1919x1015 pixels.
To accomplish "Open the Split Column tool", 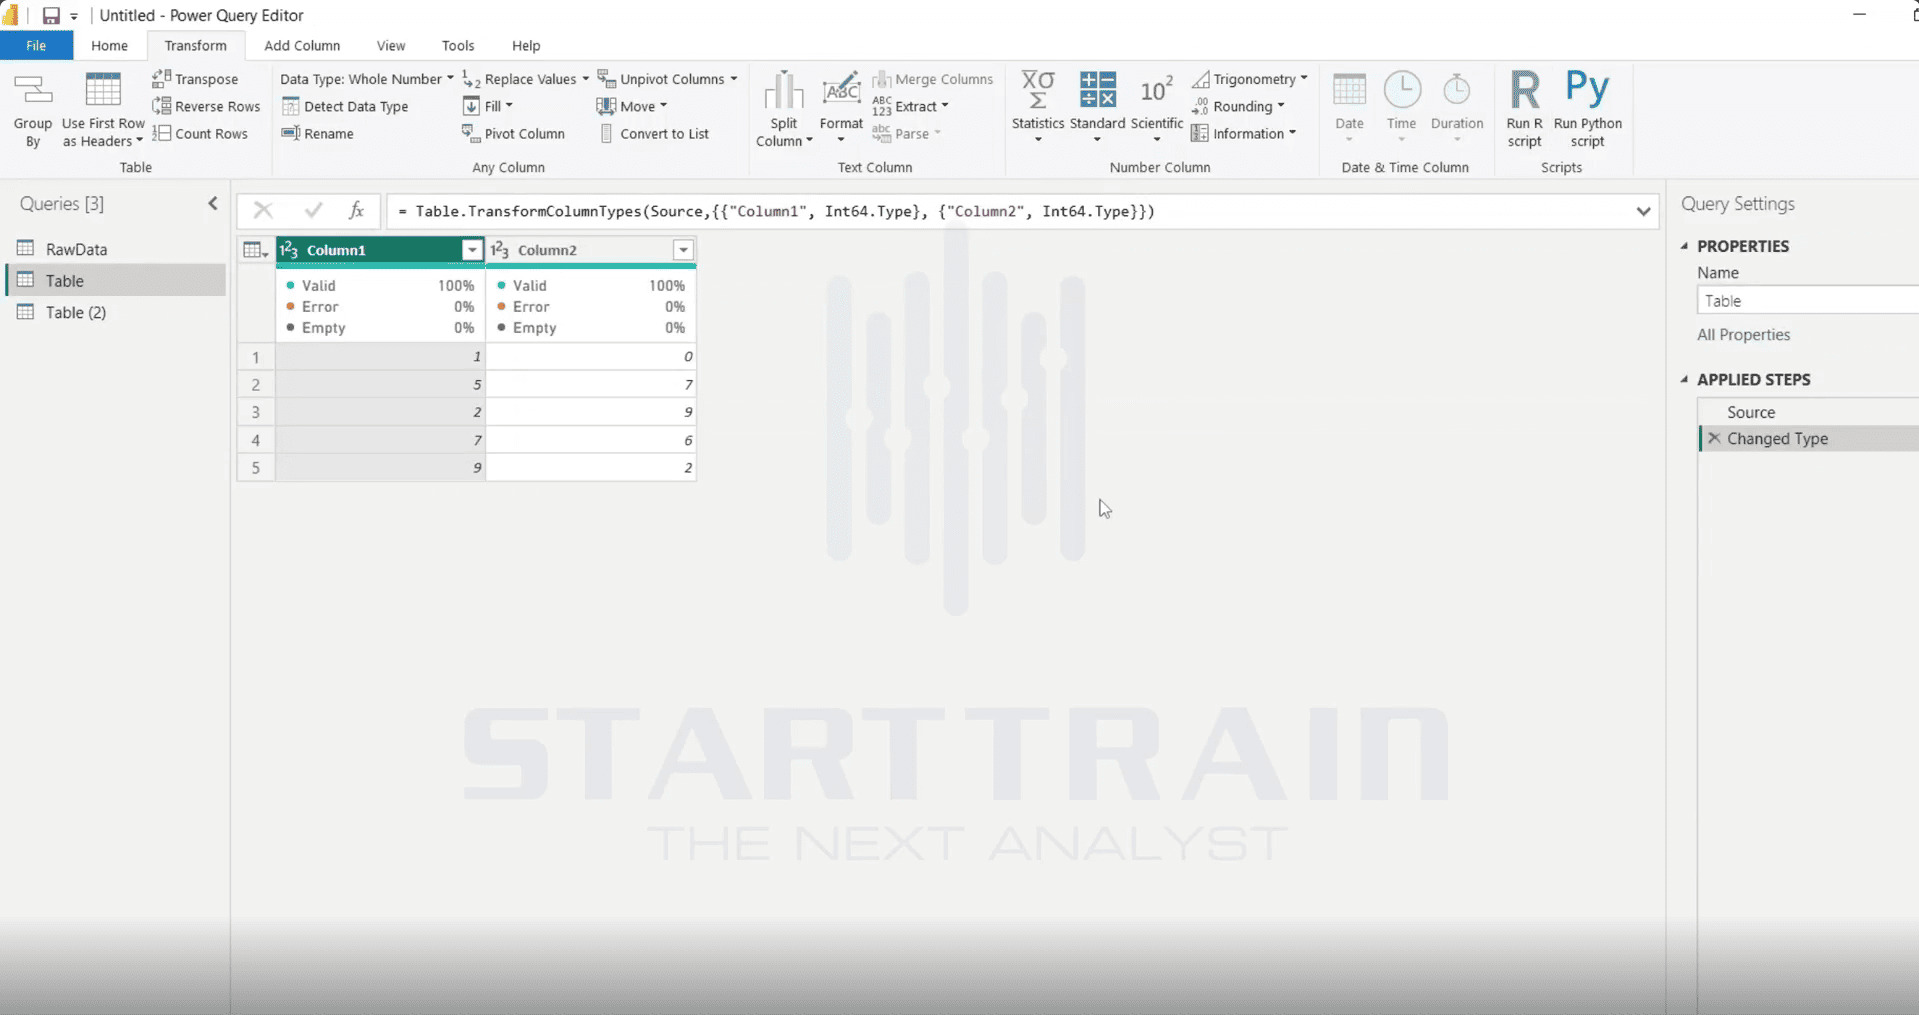I will point(784,110).
